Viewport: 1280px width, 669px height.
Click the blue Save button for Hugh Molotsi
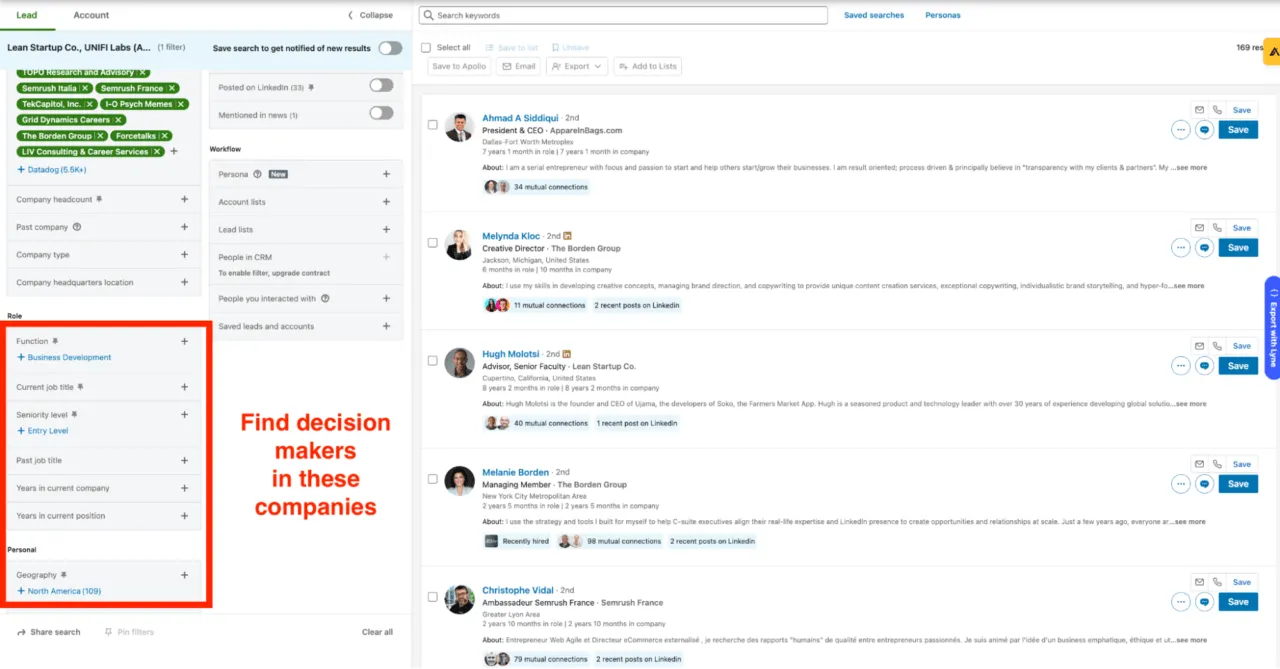tap(1238, 366)
